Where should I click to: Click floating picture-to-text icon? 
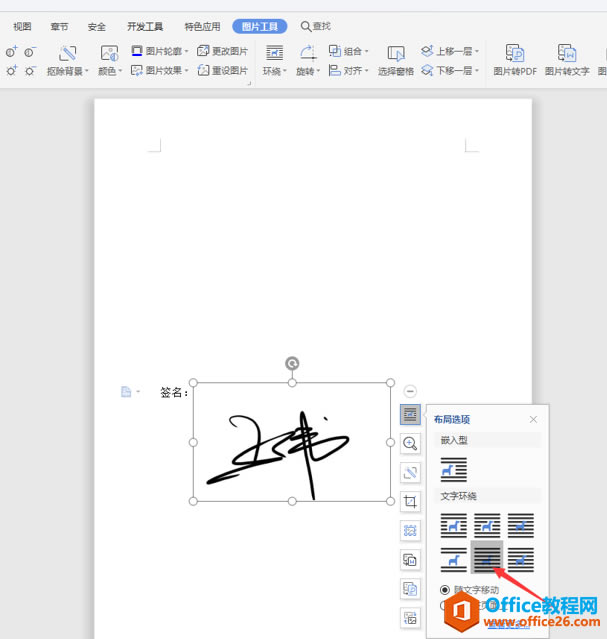point(410,560)
